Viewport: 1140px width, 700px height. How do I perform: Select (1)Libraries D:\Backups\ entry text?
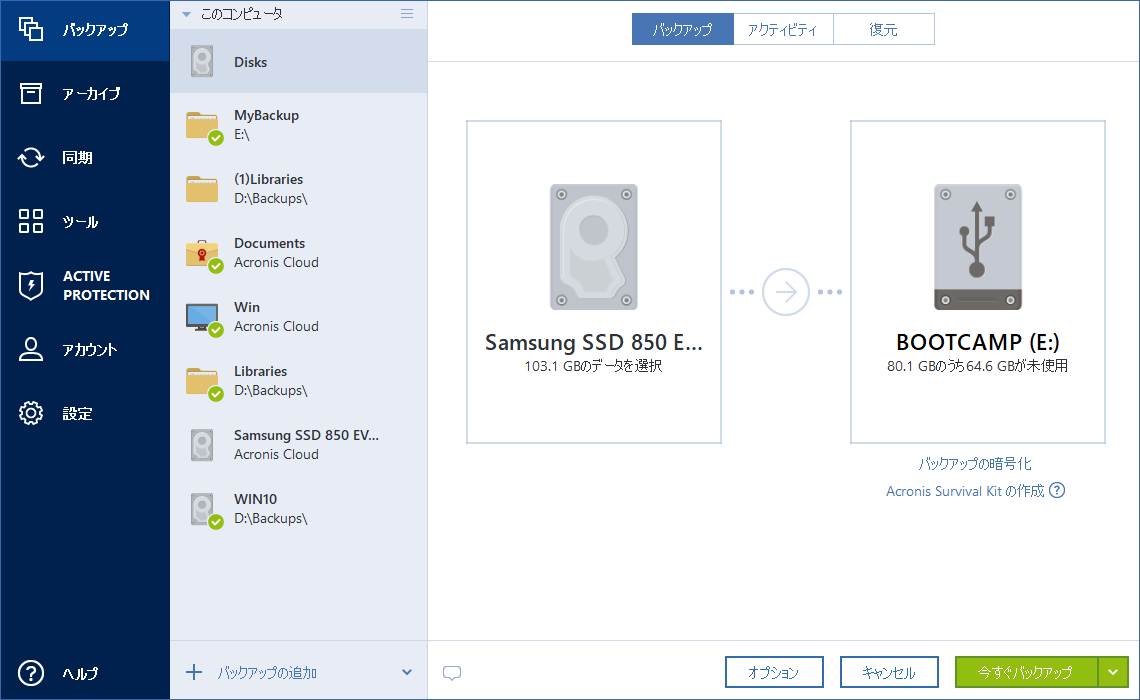pyautogui.click(x=270, y=189)
